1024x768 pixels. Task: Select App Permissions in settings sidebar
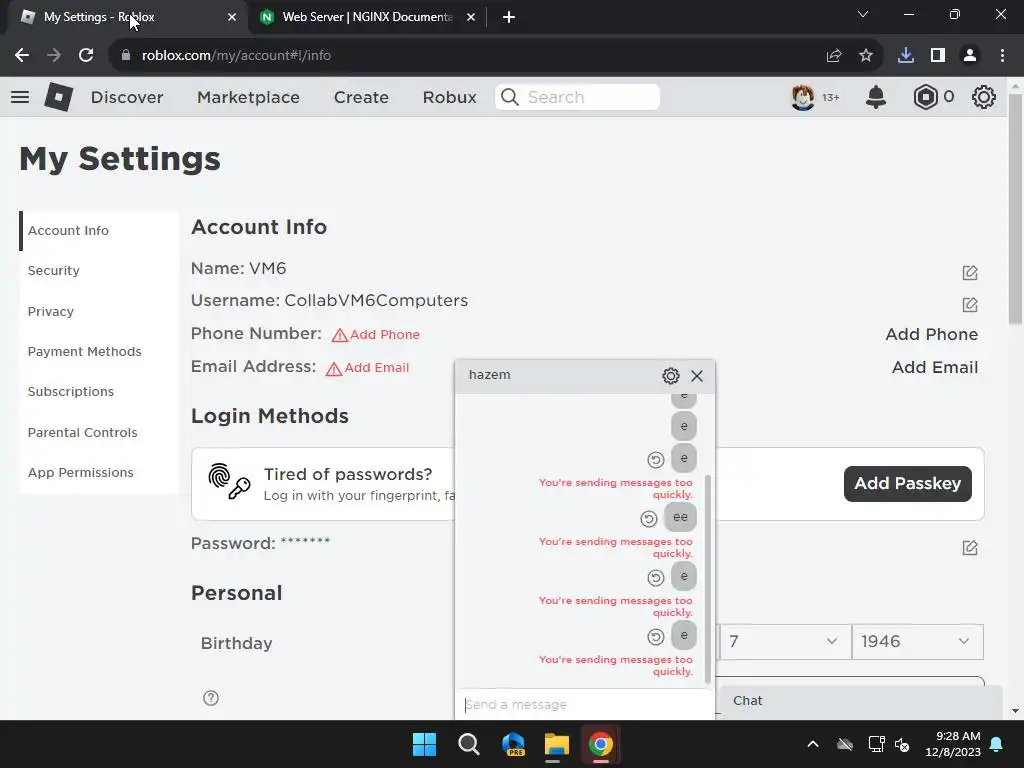coord(99,472)
